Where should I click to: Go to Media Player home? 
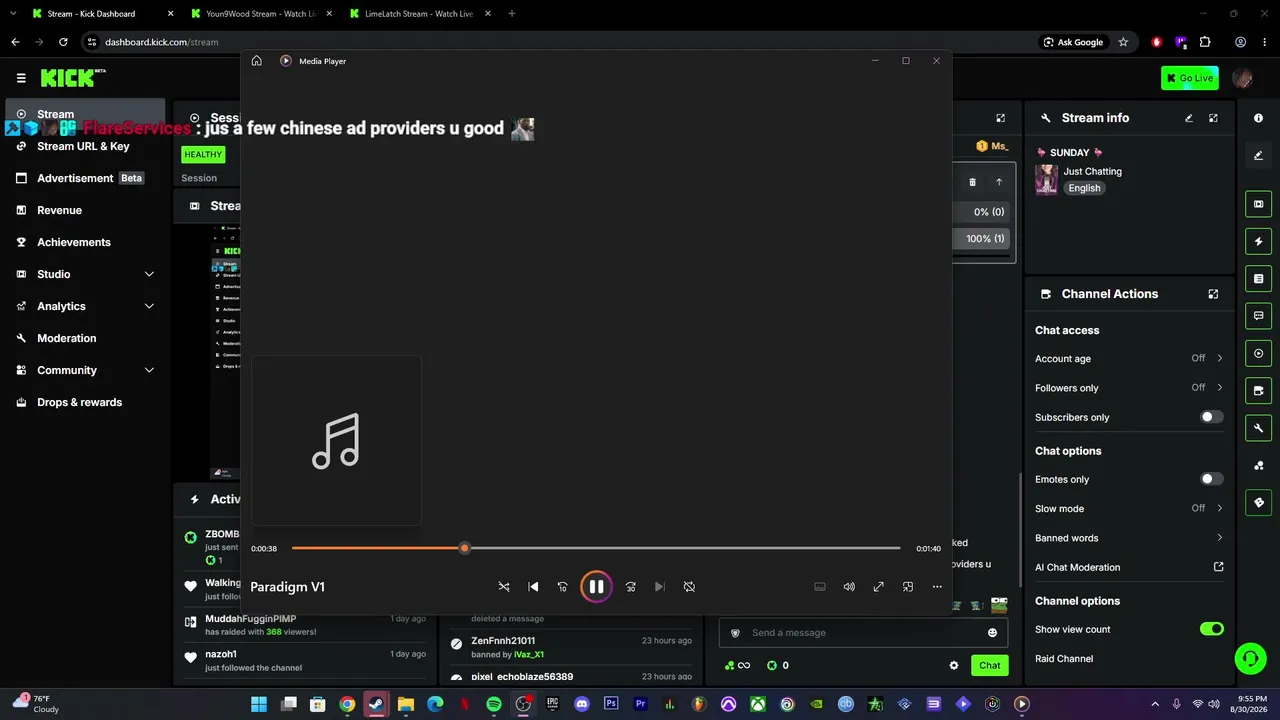click(x=257, y=61)
